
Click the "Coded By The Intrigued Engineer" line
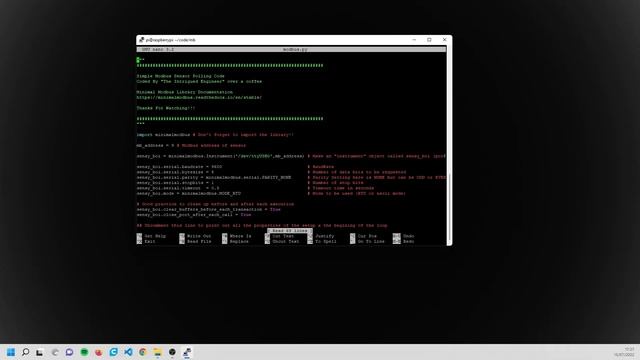click(x=199, y=81)
